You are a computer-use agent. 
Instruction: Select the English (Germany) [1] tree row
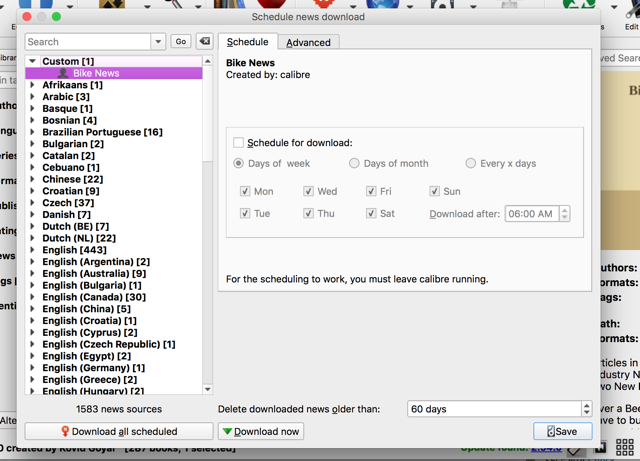[113, 368]
